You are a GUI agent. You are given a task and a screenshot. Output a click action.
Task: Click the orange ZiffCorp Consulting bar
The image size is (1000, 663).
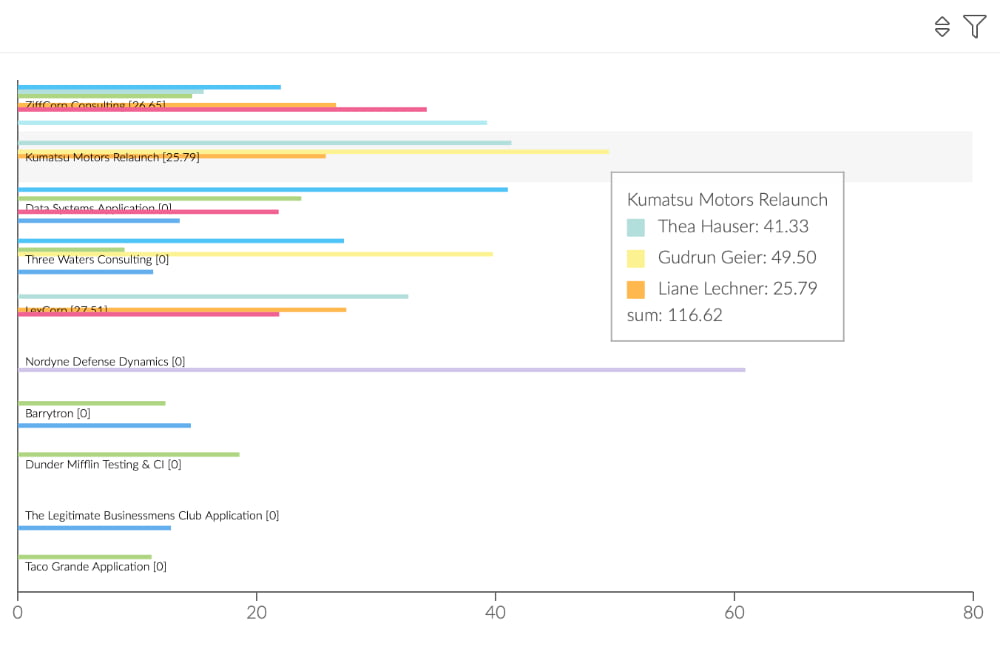coord(177,105)
